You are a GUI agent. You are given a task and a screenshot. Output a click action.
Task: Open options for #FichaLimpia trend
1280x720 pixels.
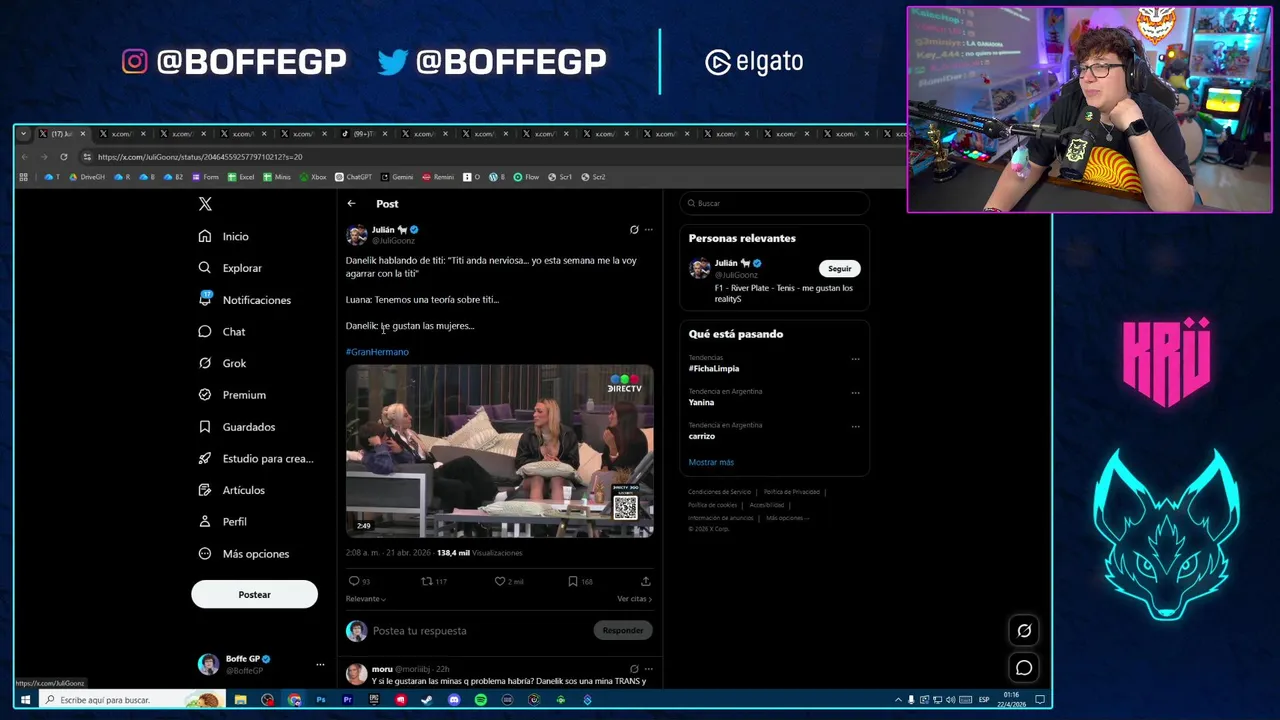[855, 359]
